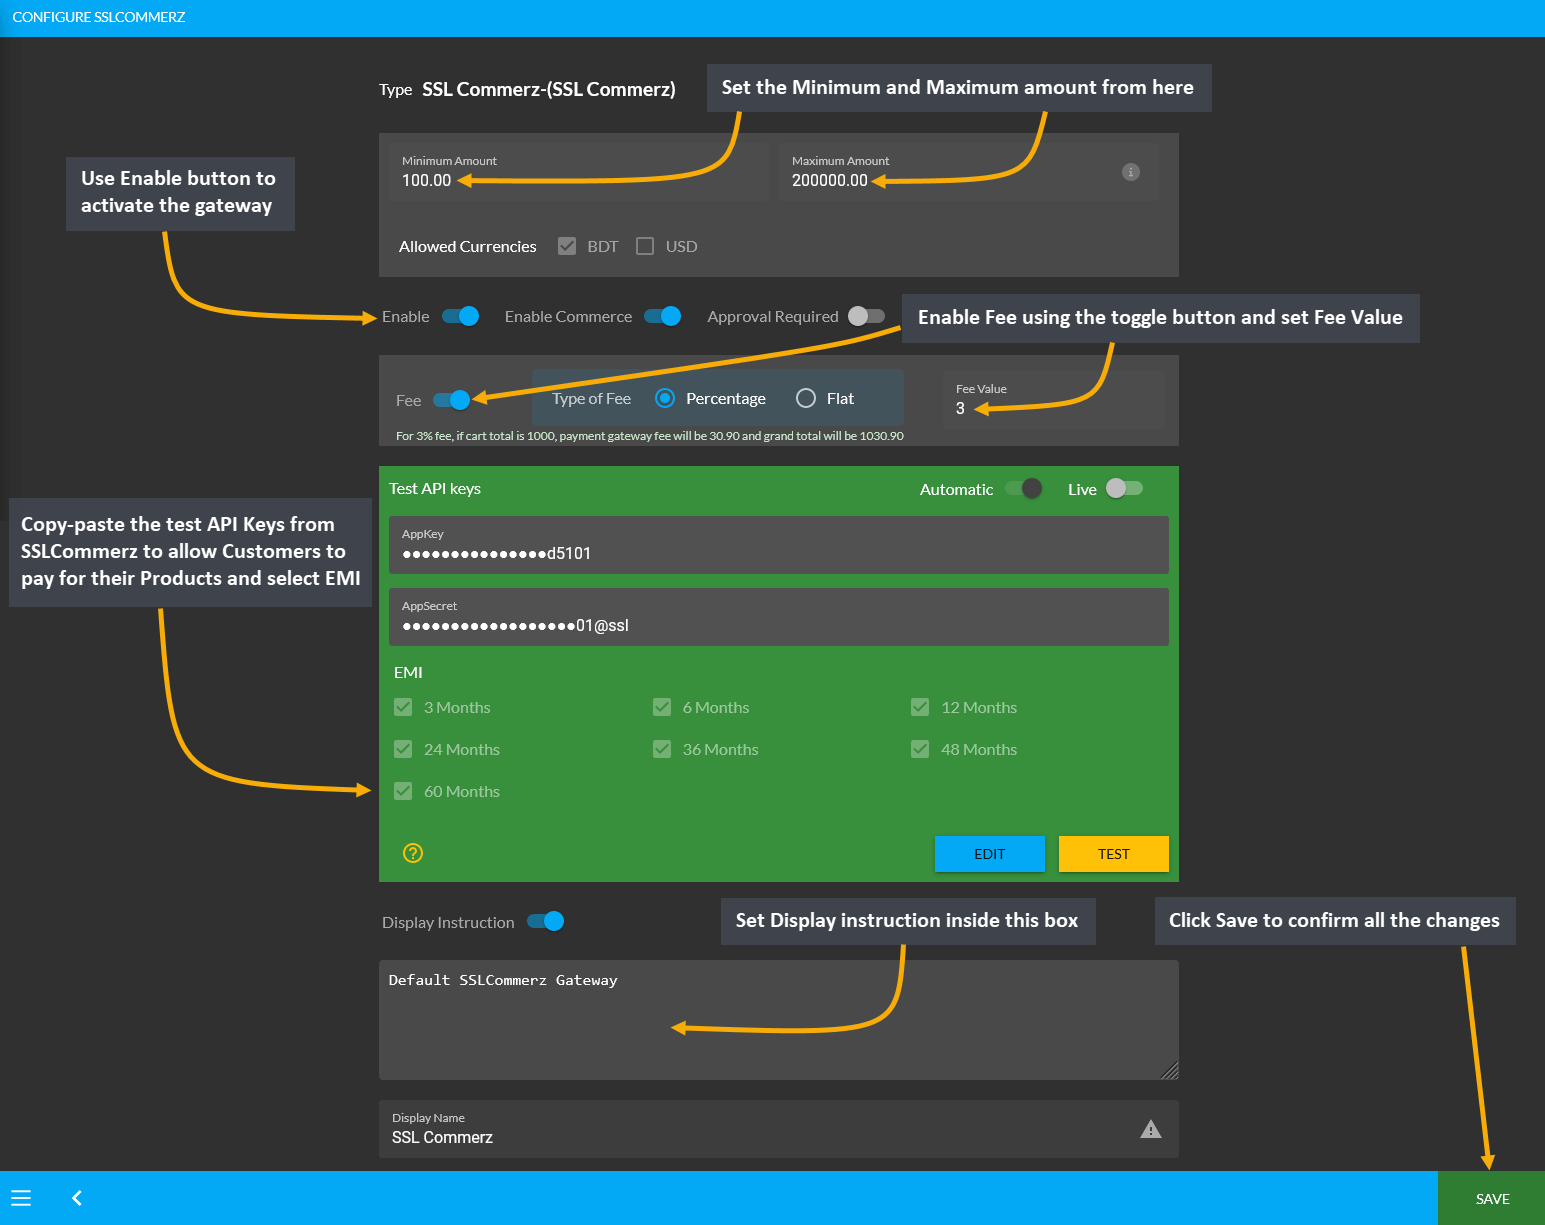
Task: Click the AppSecret field
Action: [x=779, y=617]
